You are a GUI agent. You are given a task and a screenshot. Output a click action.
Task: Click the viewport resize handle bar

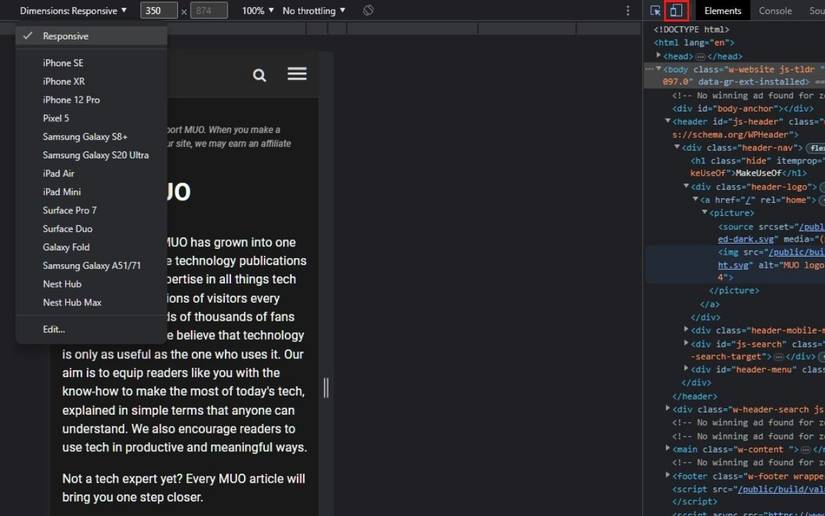[x=326, y=388]
